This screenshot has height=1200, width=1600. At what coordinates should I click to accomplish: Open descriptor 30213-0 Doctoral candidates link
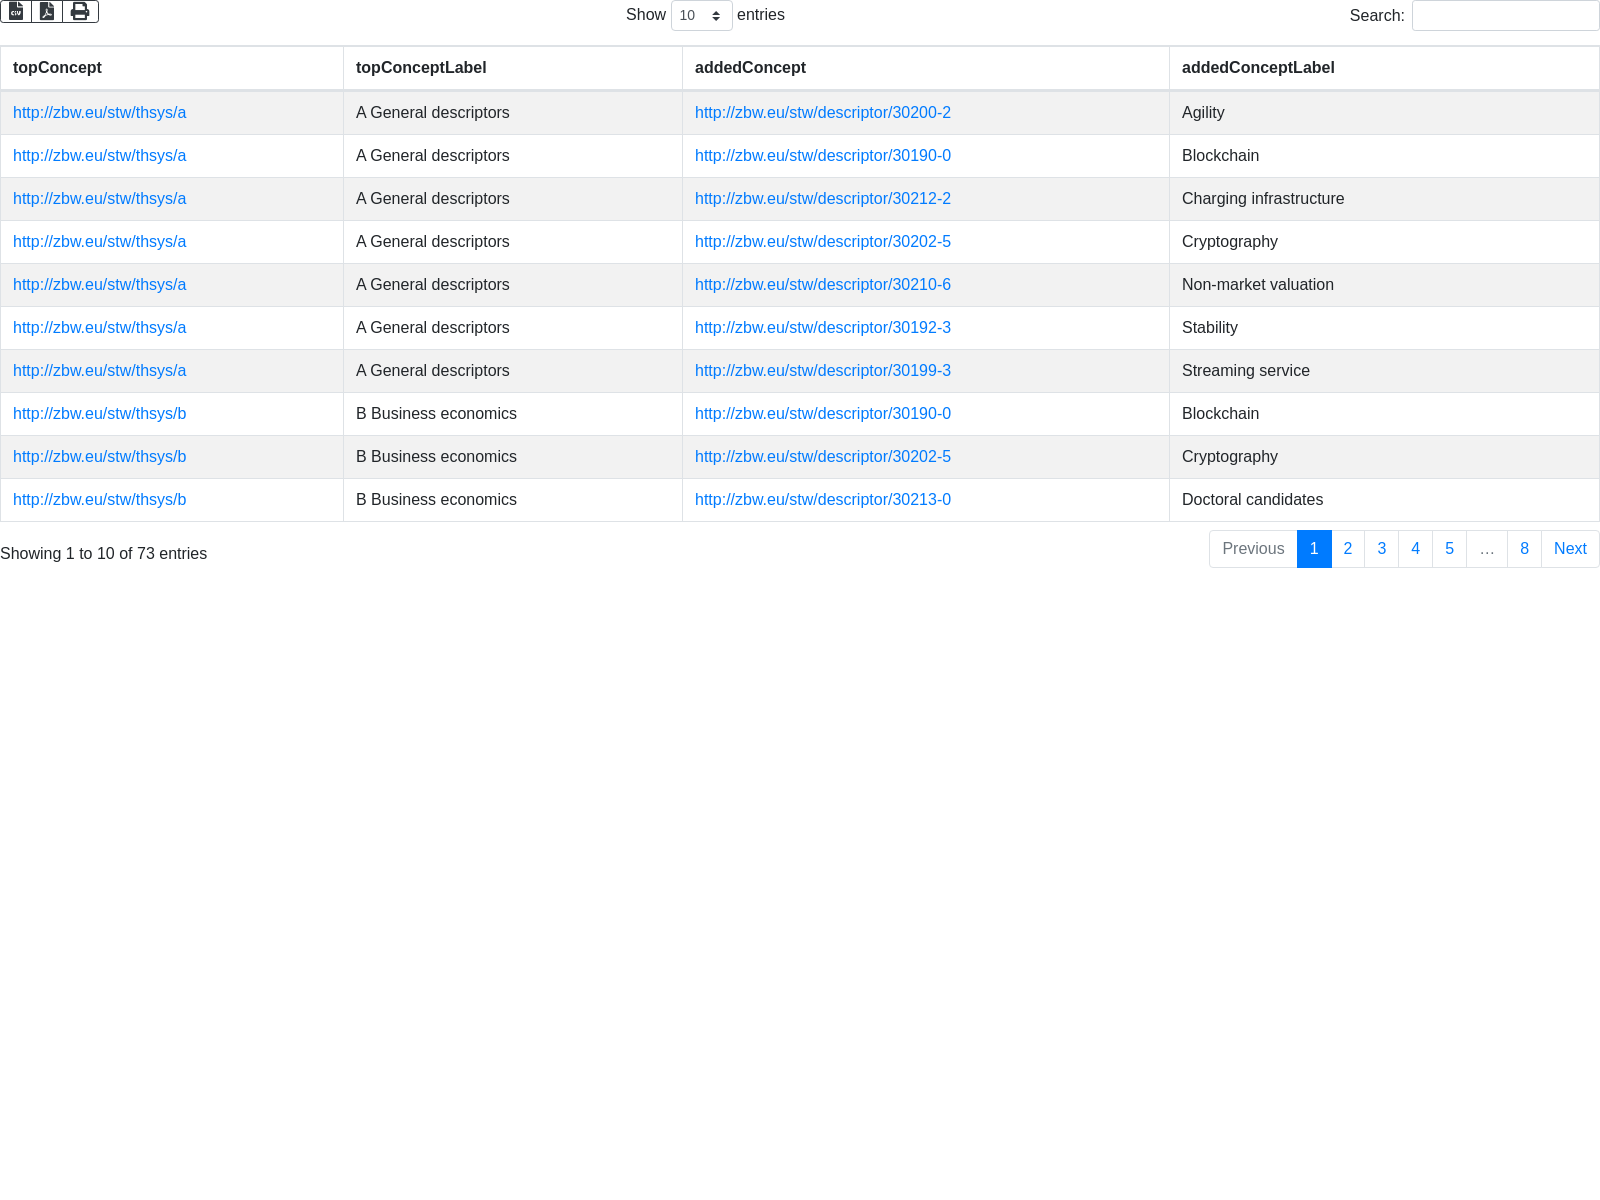coord(822,500)
